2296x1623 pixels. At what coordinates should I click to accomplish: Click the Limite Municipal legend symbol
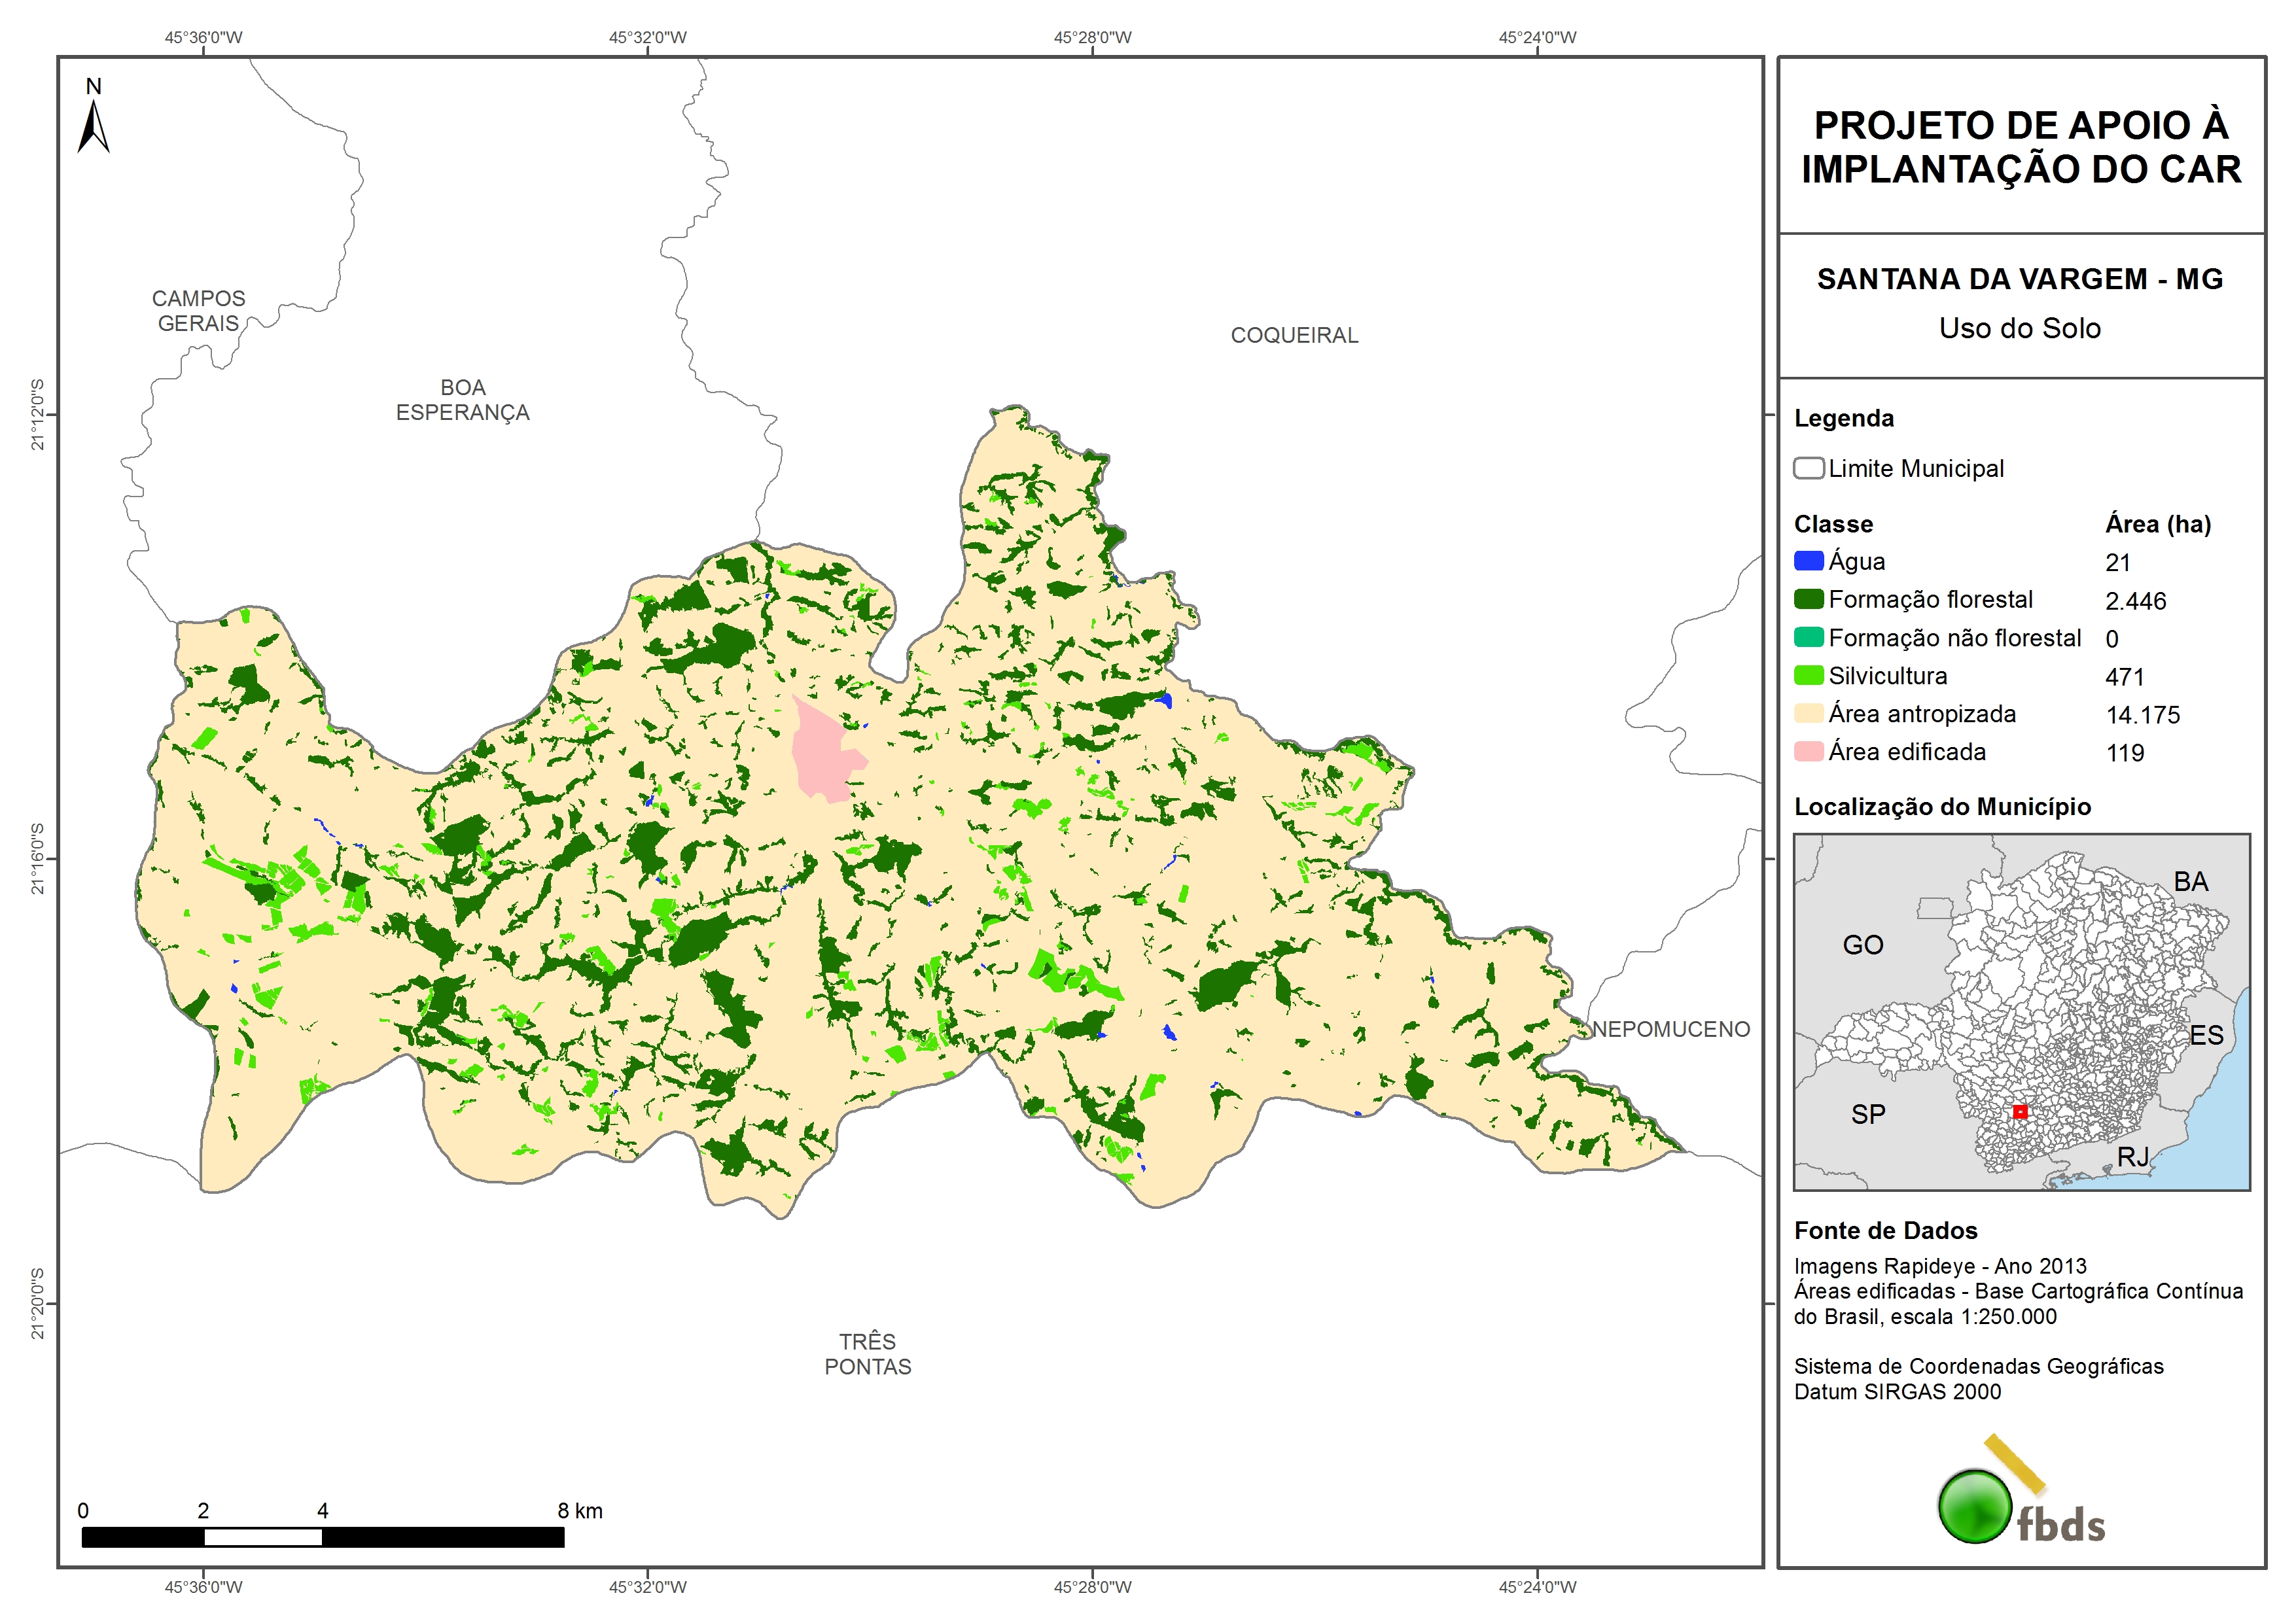tap(1808, 468)
